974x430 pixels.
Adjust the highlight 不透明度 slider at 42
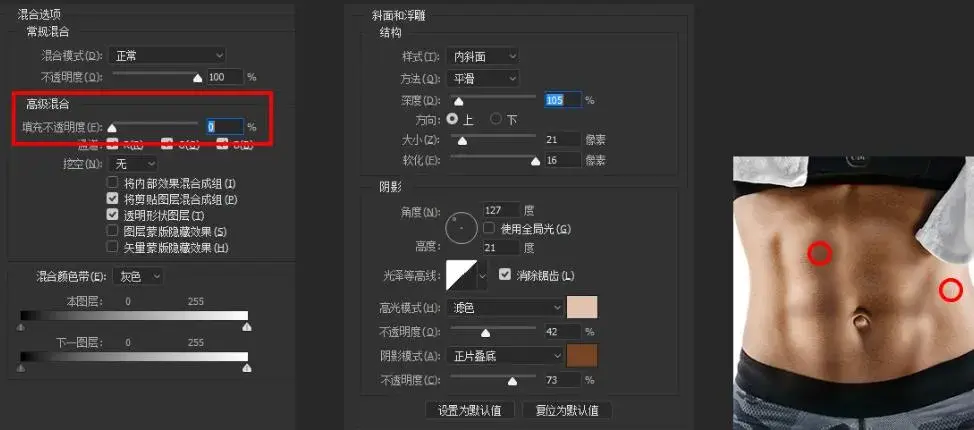coord(486,333)
